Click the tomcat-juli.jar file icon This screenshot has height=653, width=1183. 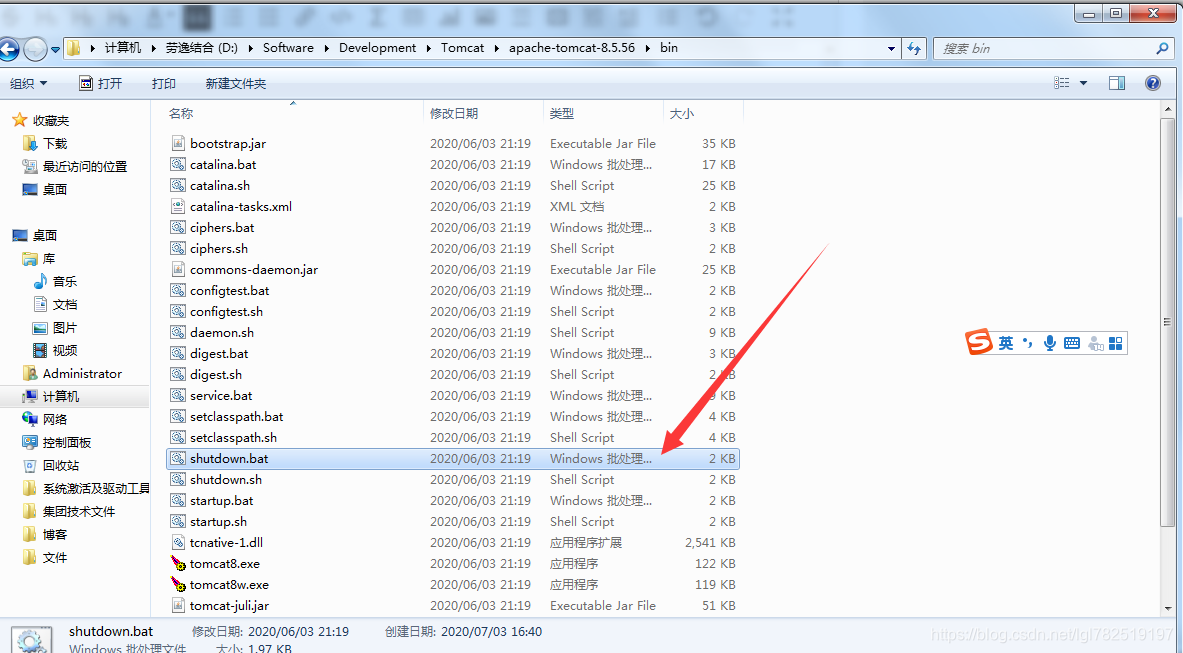[178, 605]
